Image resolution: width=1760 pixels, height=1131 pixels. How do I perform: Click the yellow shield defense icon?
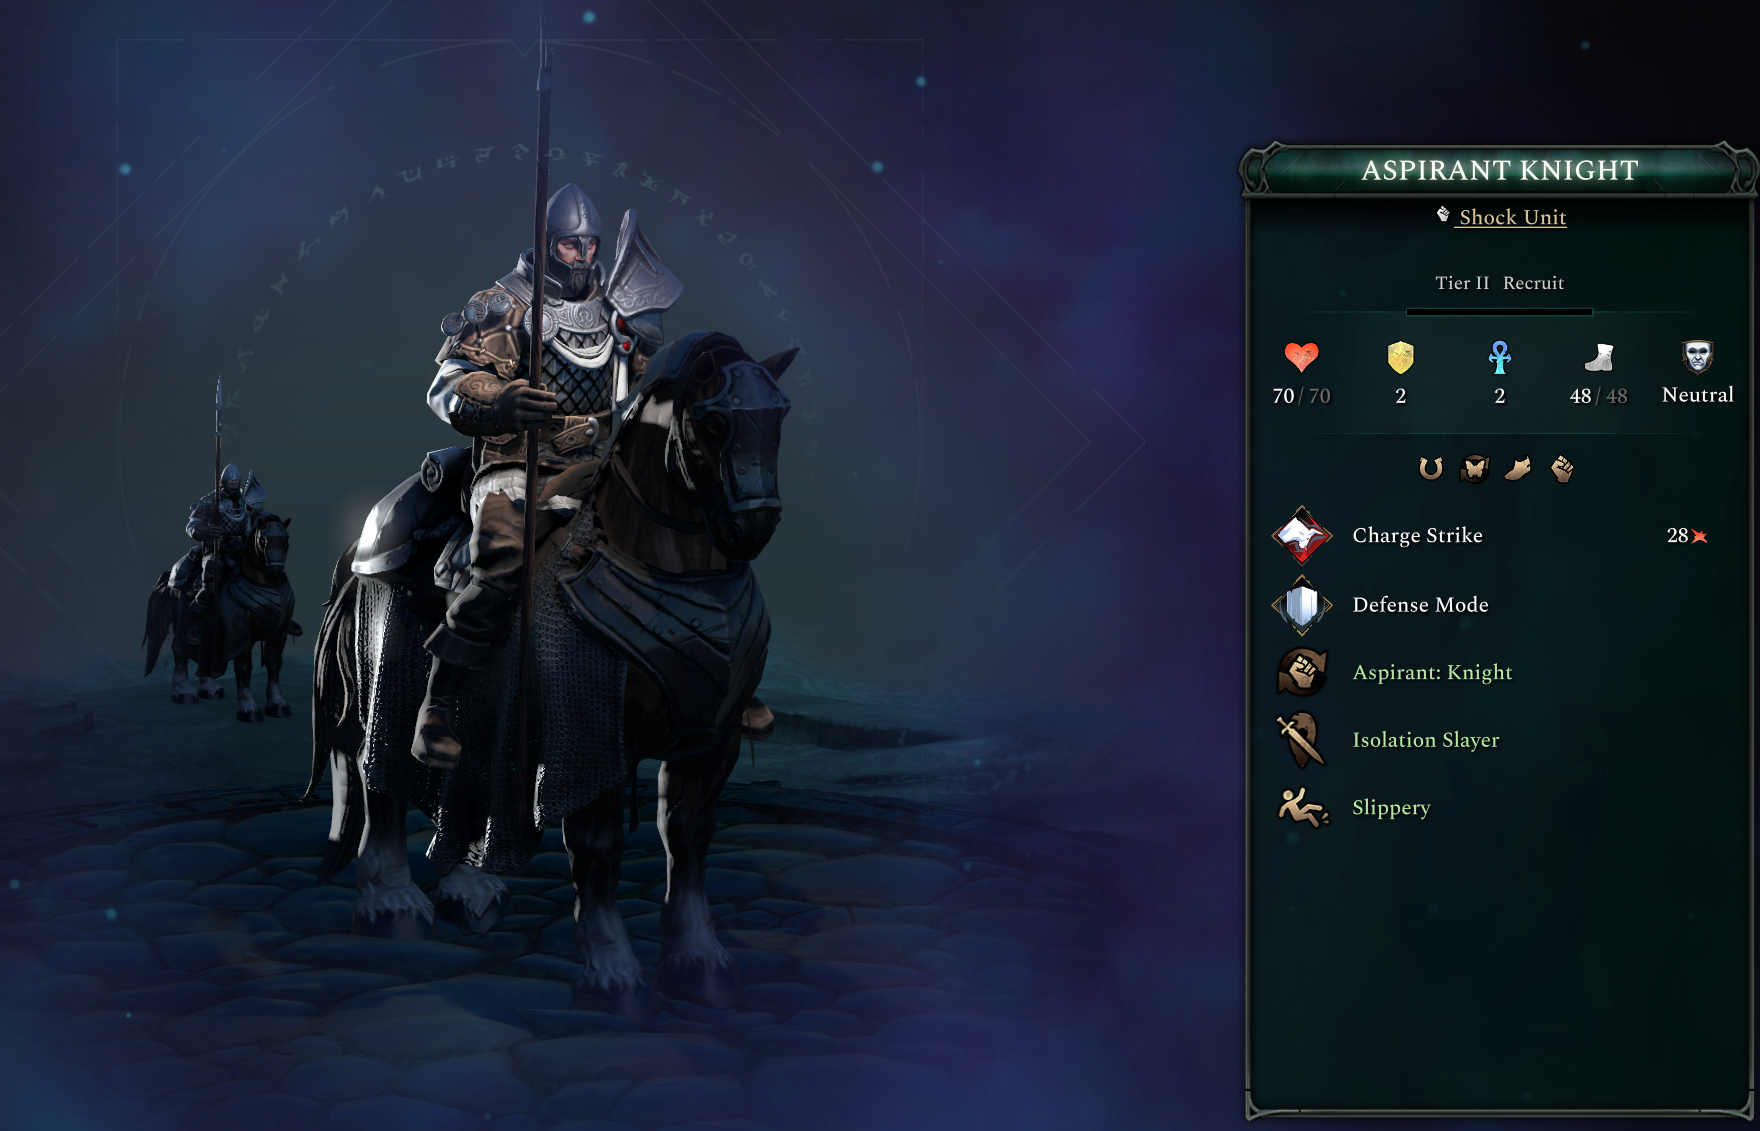(x=1400, y=357)
